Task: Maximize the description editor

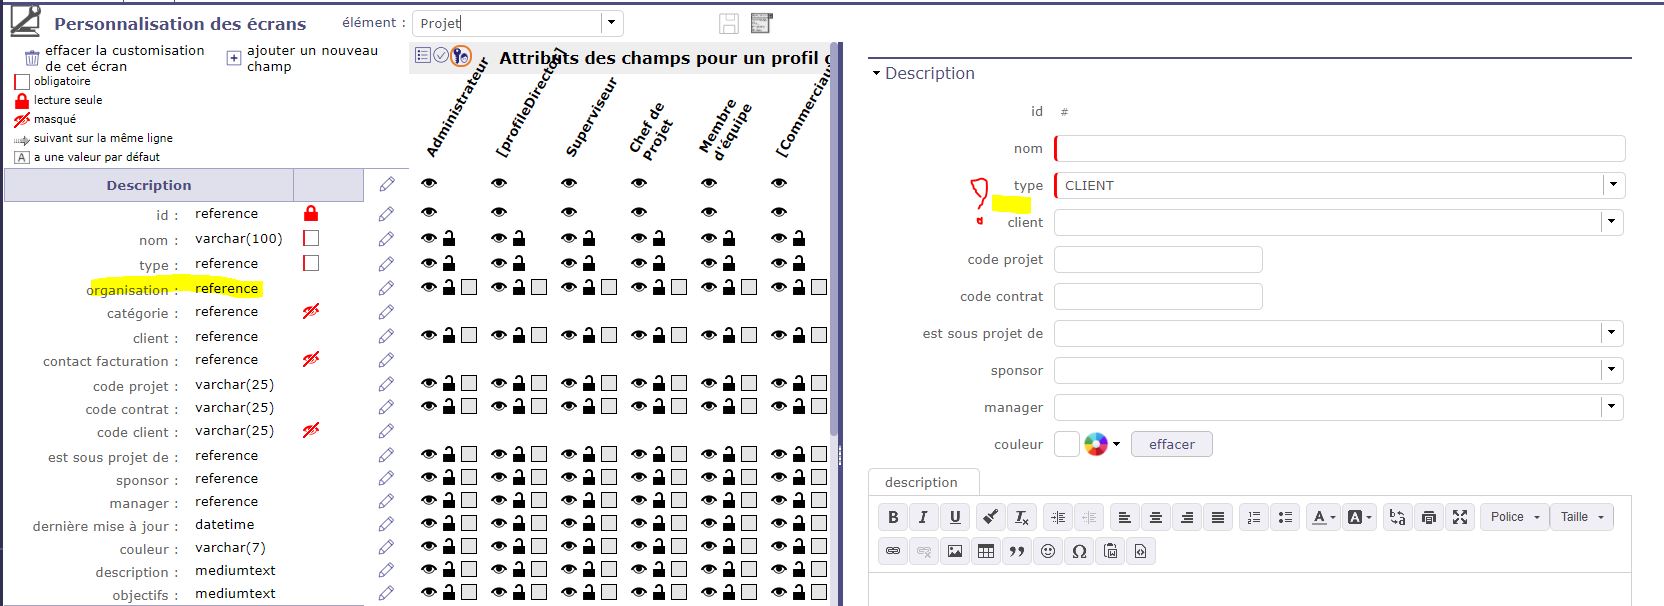Action: [x=1460, y=517]
